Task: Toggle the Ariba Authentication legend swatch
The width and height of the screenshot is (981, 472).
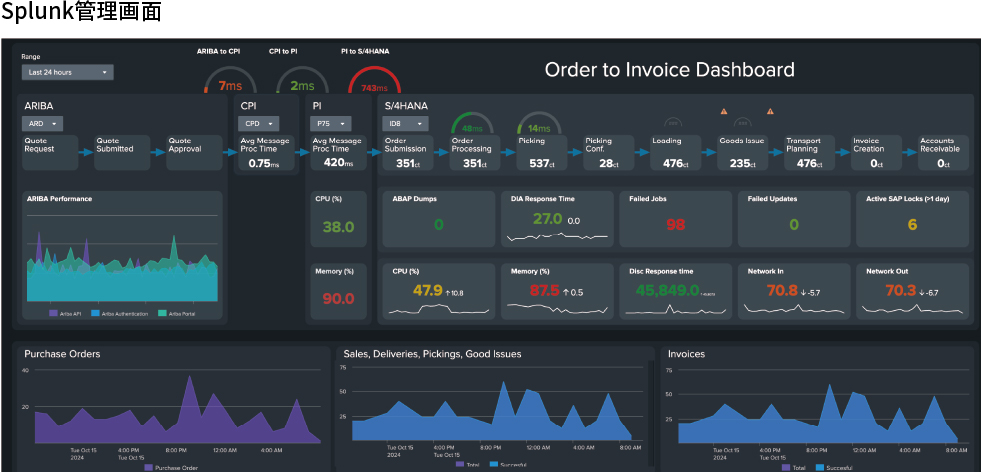Action: (95, 313)
